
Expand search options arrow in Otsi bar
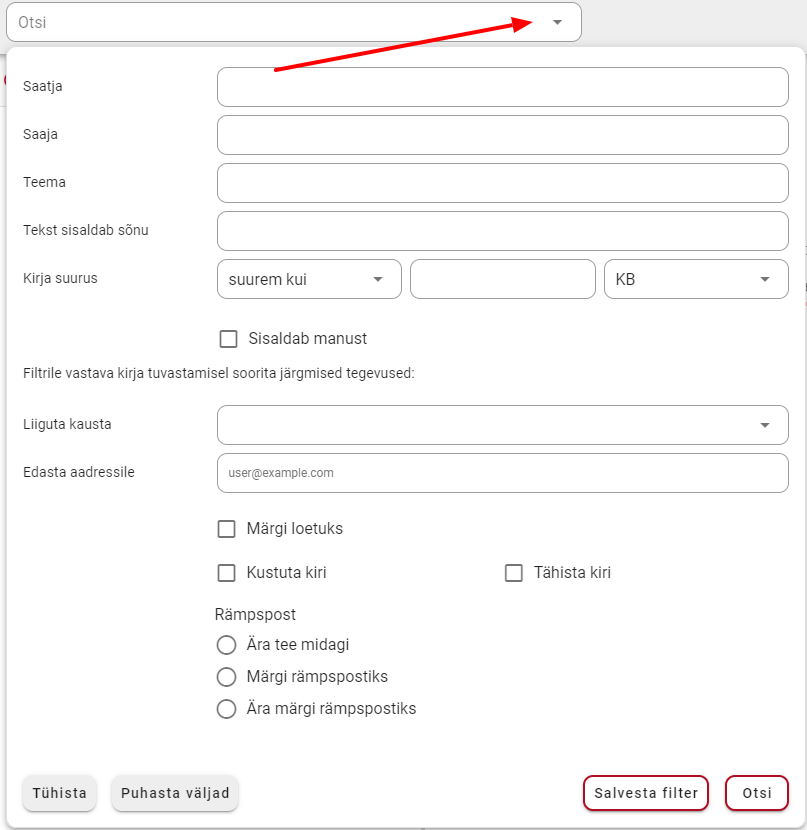click(x=557, y=22)
